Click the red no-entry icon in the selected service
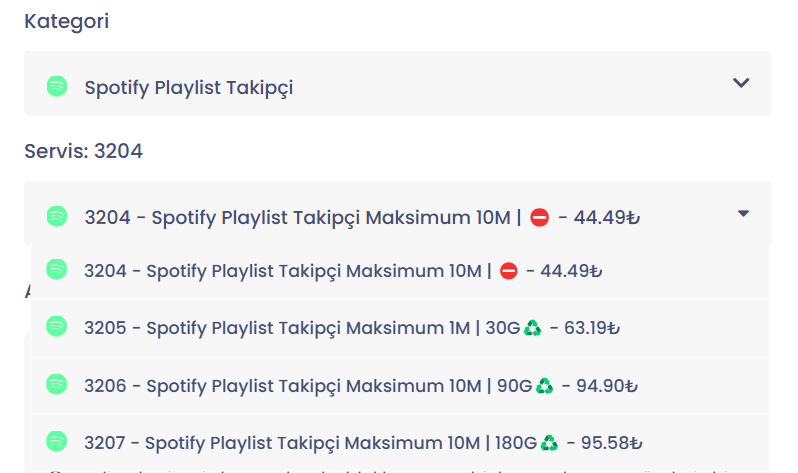The height and width of the screenshot is (473, 798). (539, 217)
